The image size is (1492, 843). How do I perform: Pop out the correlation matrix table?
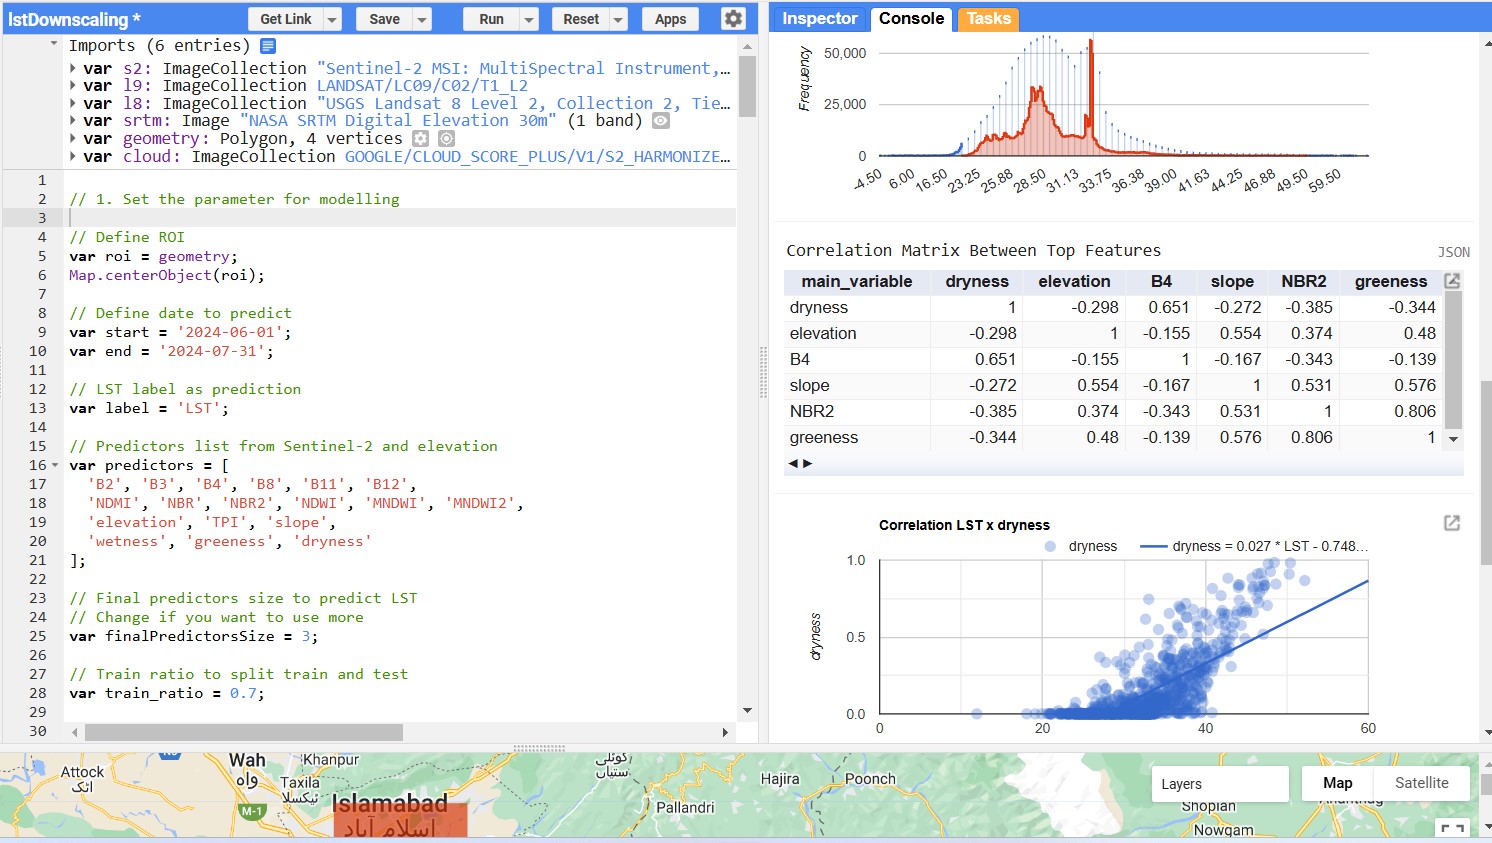click(x=1452, y=281)
